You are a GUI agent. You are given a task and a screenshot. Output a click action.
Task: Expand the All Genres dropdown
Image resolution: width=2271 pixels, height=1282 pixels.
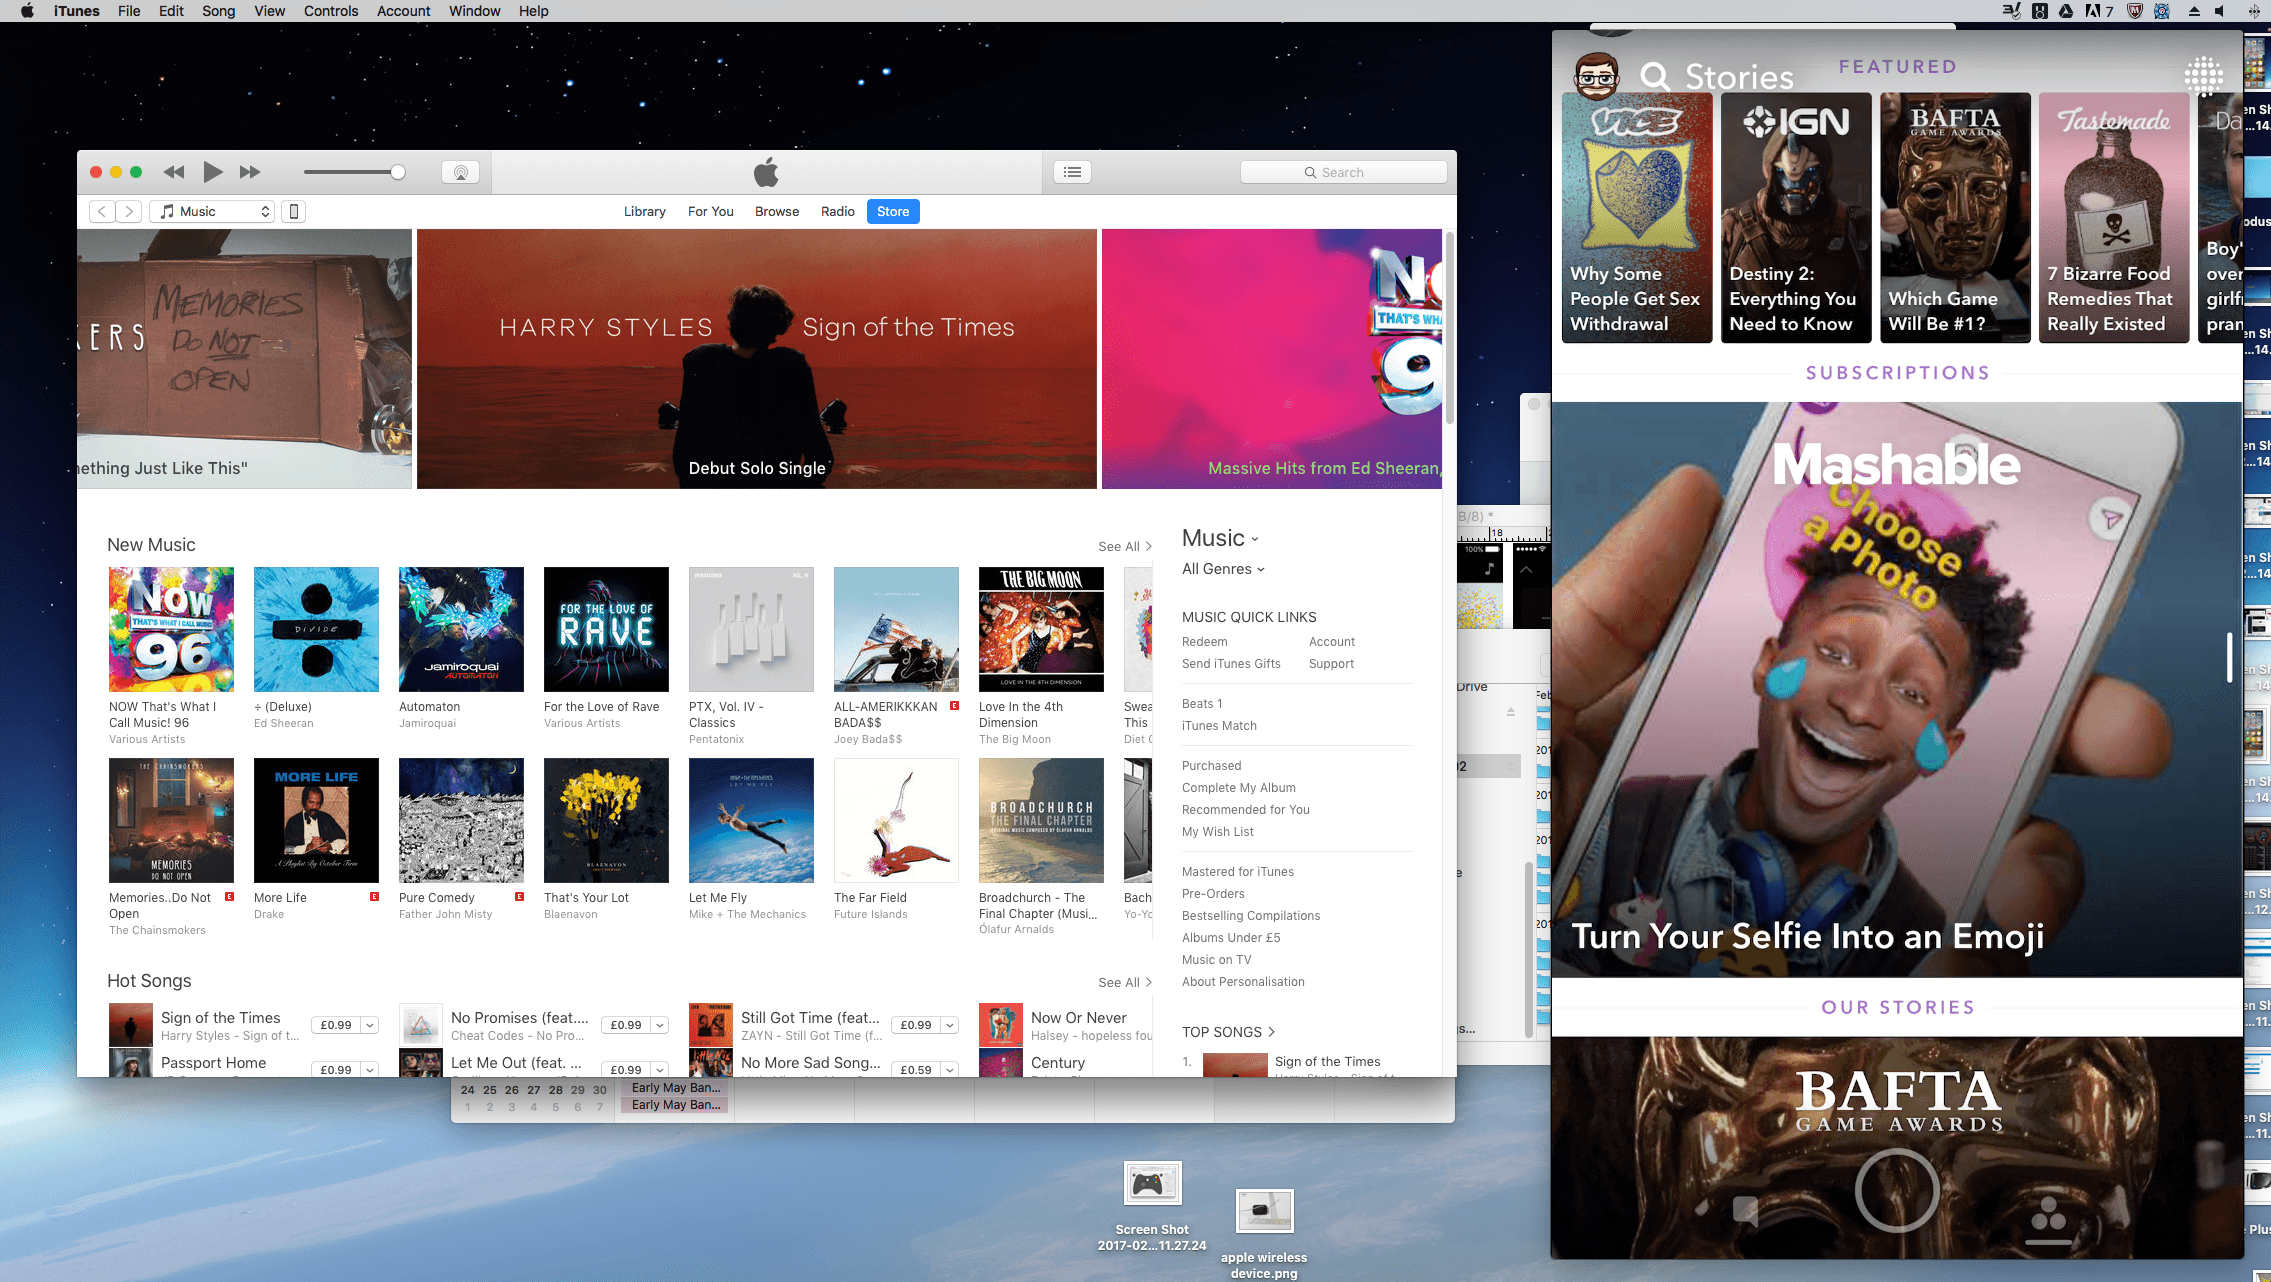1223,569
